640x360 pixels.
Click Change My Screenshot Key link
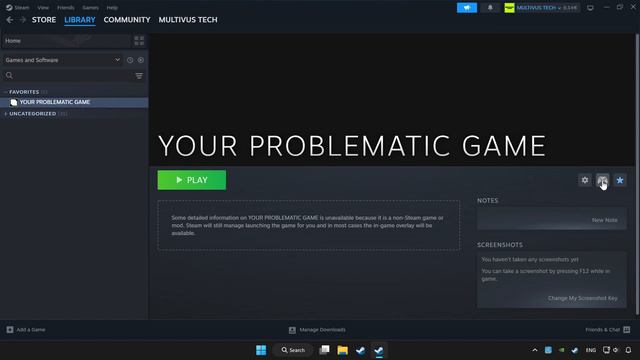tap(582, 298)
